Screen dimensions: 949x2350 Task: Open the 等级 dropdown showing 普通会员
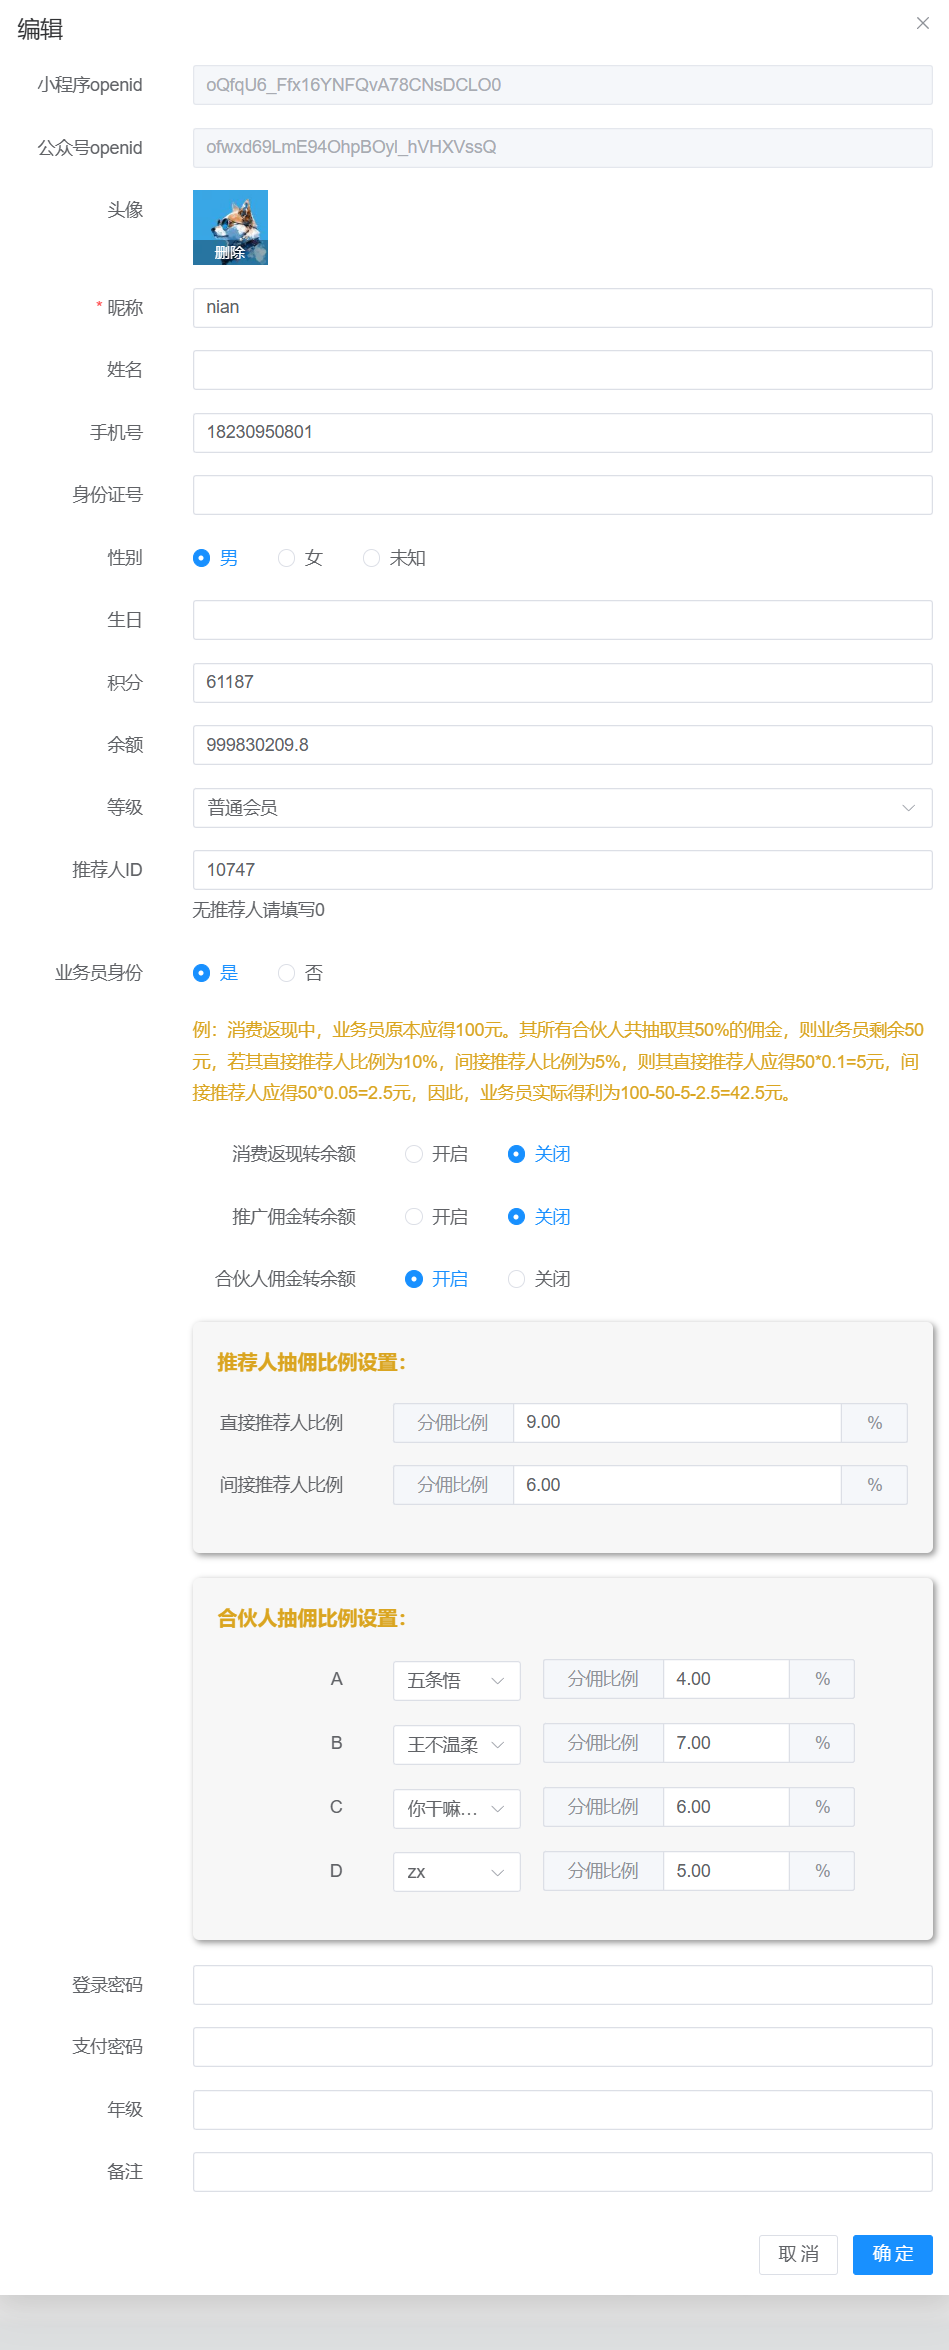point(562,808)
